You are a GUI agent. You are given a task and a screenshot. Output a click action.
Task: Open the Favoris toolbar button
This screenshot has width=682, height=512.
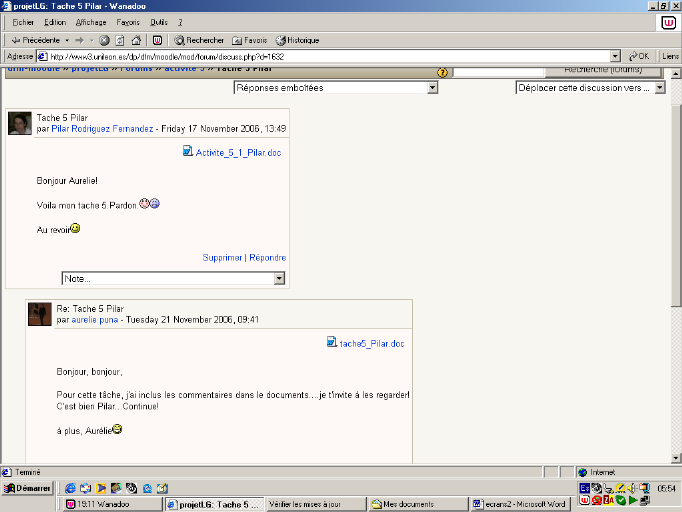pos(249,40)
